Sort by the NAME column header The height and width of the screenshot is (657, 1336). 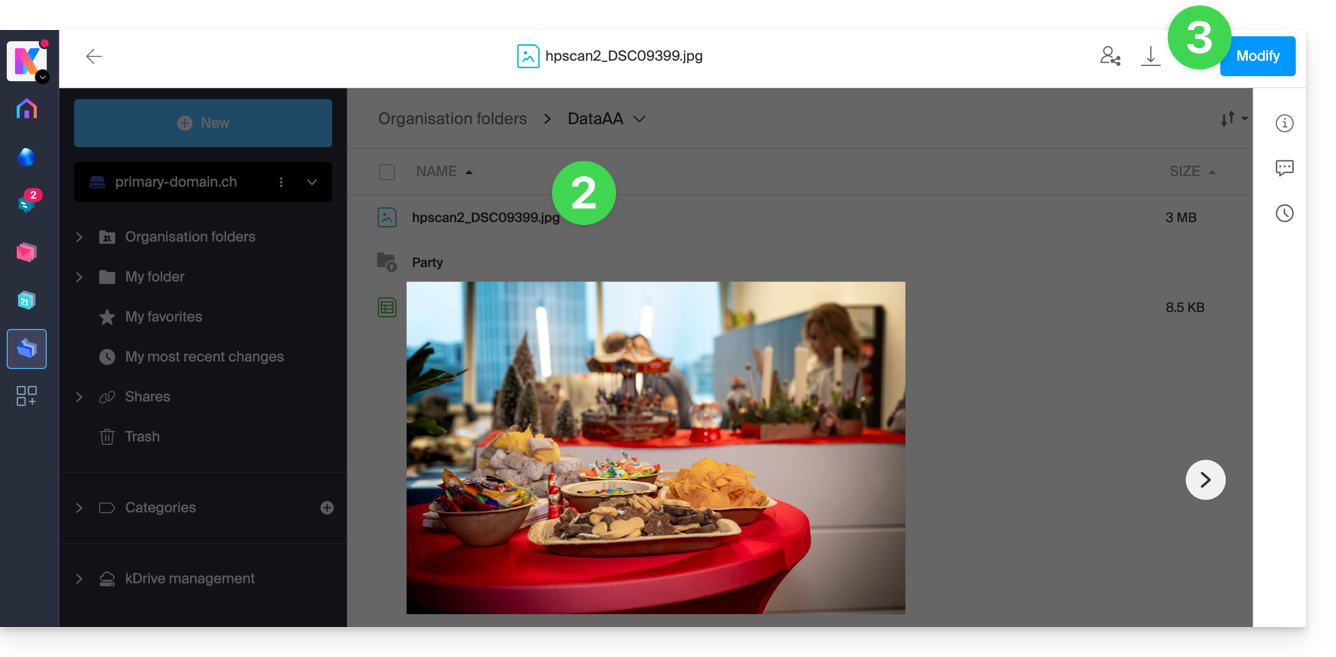(444, 172)
